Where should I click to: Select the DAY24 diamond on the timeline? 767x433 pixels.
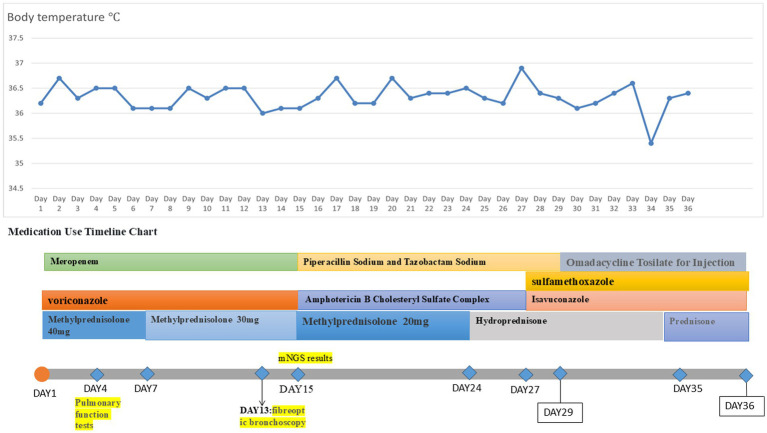click(x=469, y=372)
